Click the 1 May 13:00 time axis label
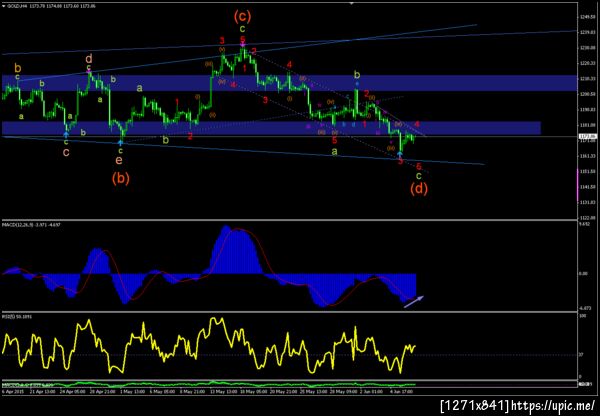Viewport: 600px width, 416px height. pos(132,392)
